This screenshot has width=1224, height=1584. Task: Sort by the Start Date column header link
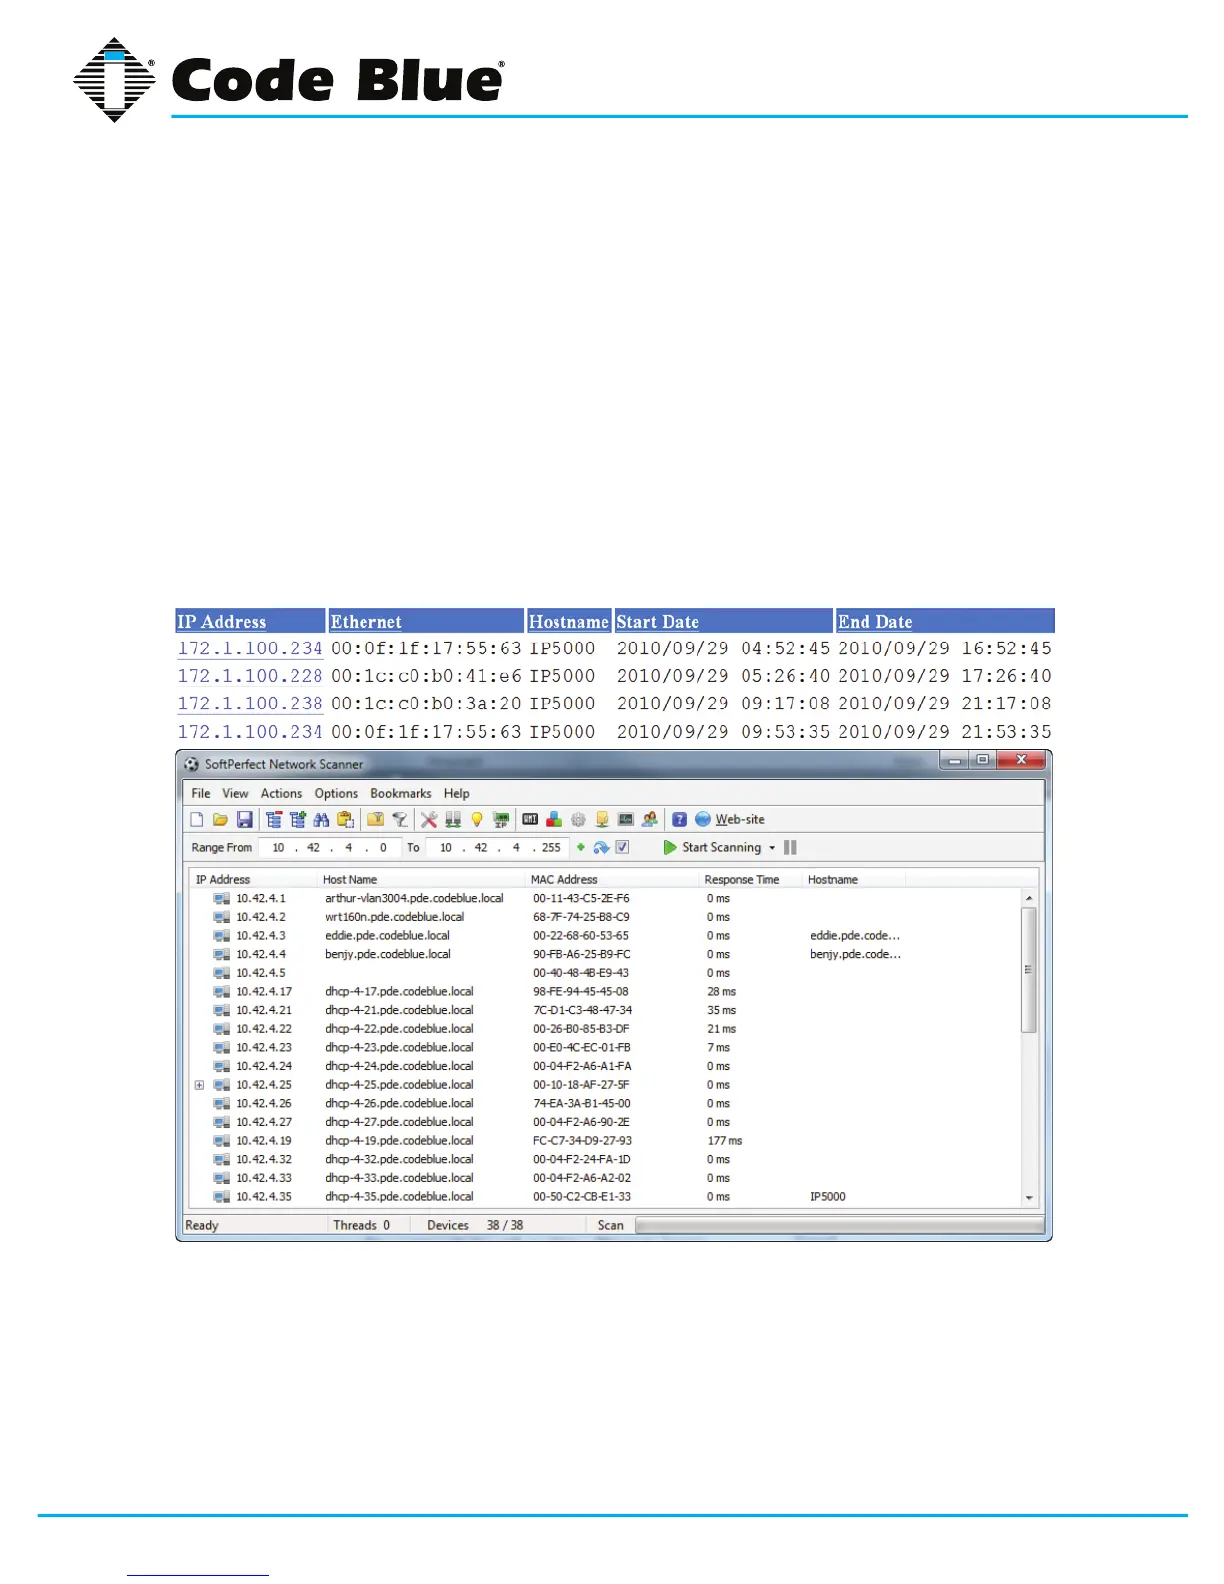[657, 621]
